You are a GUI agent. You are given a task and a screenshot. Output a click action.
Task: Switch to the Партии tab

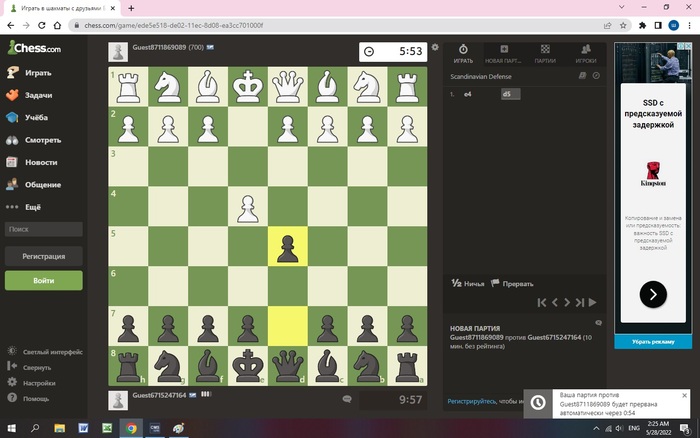pos(545,53)
